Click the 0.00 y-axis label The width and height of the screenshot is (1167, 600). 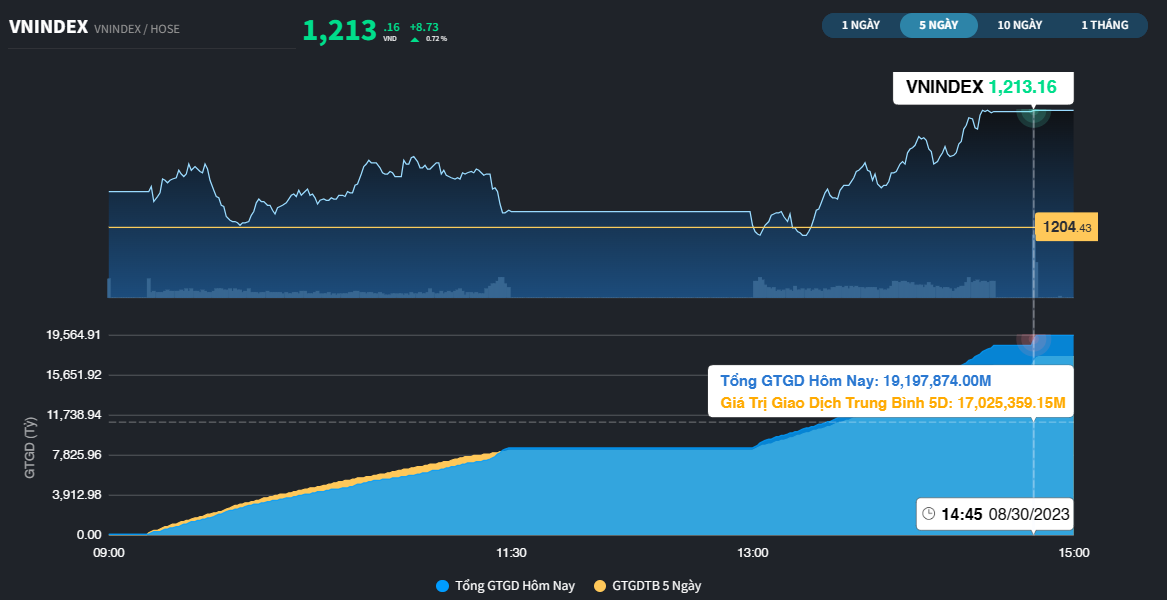click(x=89, y=534)
